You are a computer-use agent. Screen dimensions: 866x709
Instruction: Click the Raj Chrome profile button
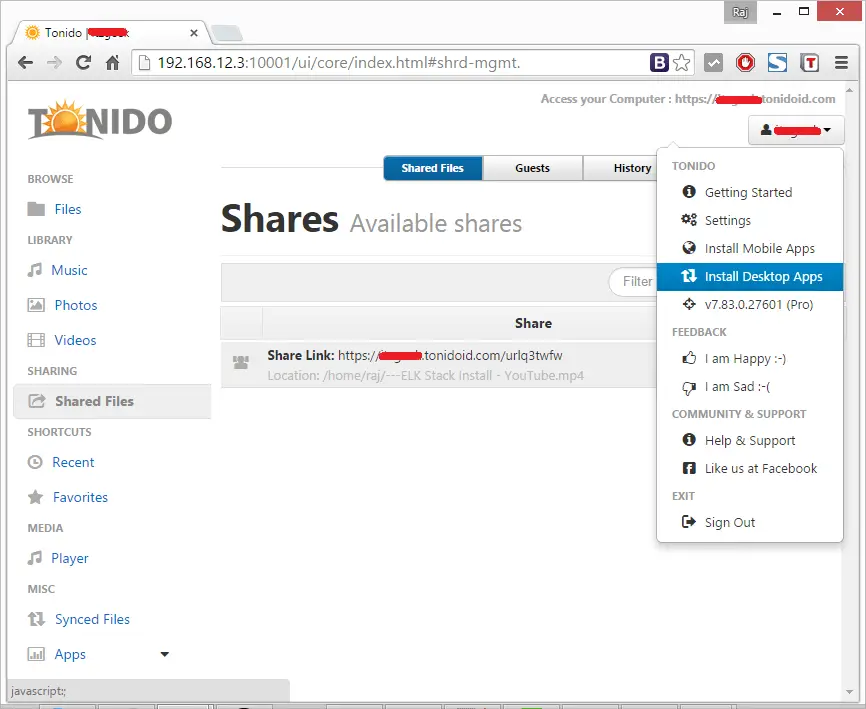pyautogui.click(x=740, y=12)
